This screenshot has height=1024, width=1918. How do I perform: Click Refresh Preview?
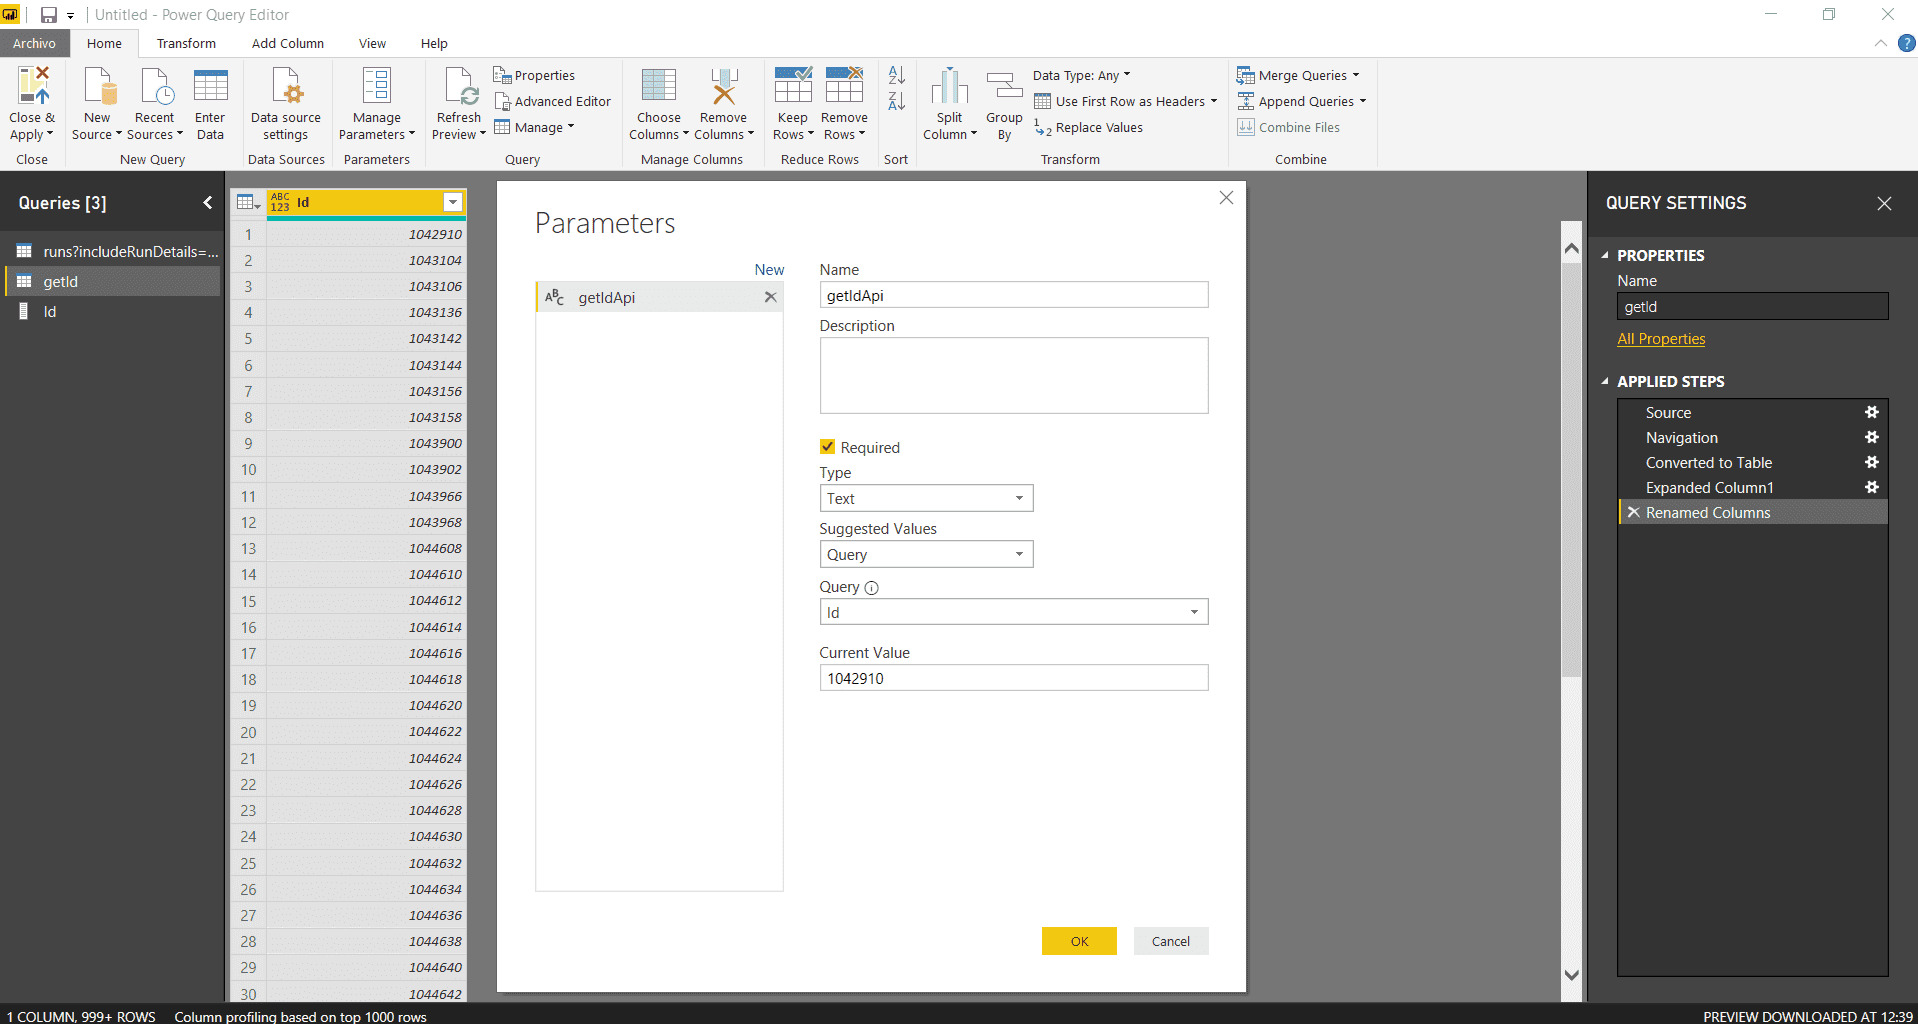(x=458, y=101)
